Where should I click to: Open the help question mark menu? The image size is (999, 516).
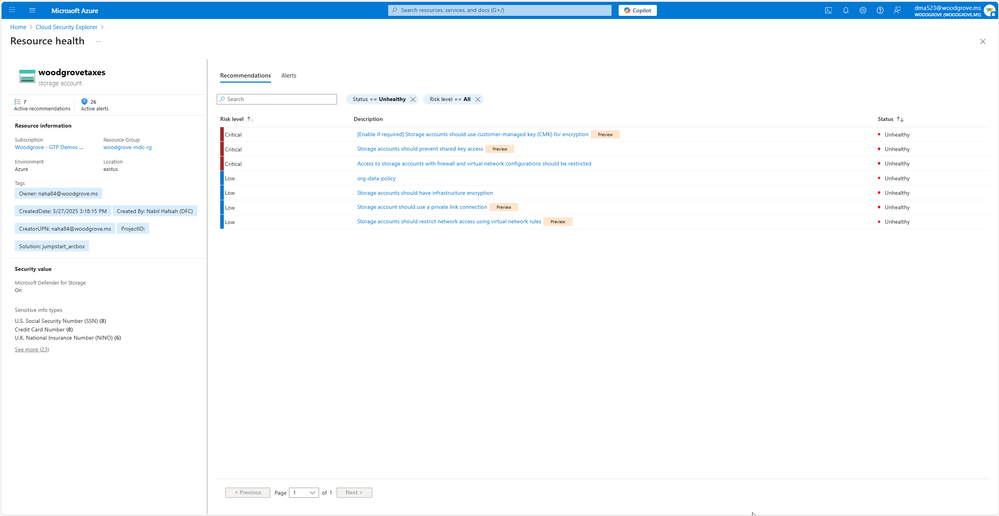(x=880, y=10)
